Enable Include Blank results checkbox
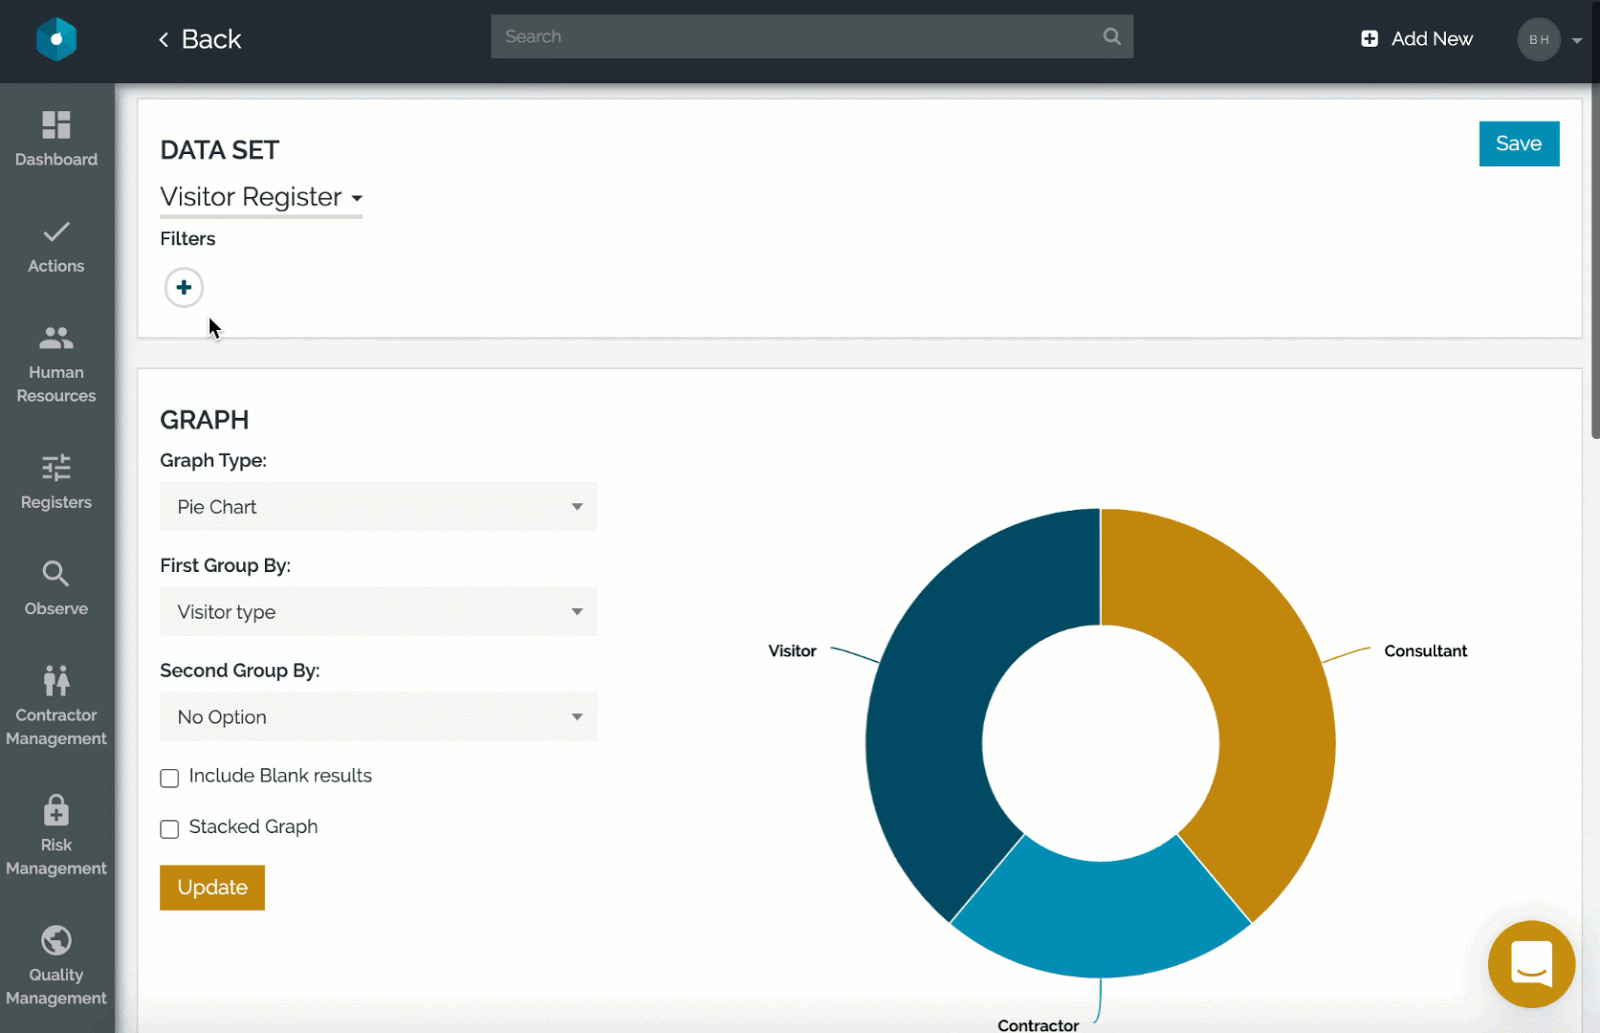This screenshot has height=1033, width=1600. point(170,778)
